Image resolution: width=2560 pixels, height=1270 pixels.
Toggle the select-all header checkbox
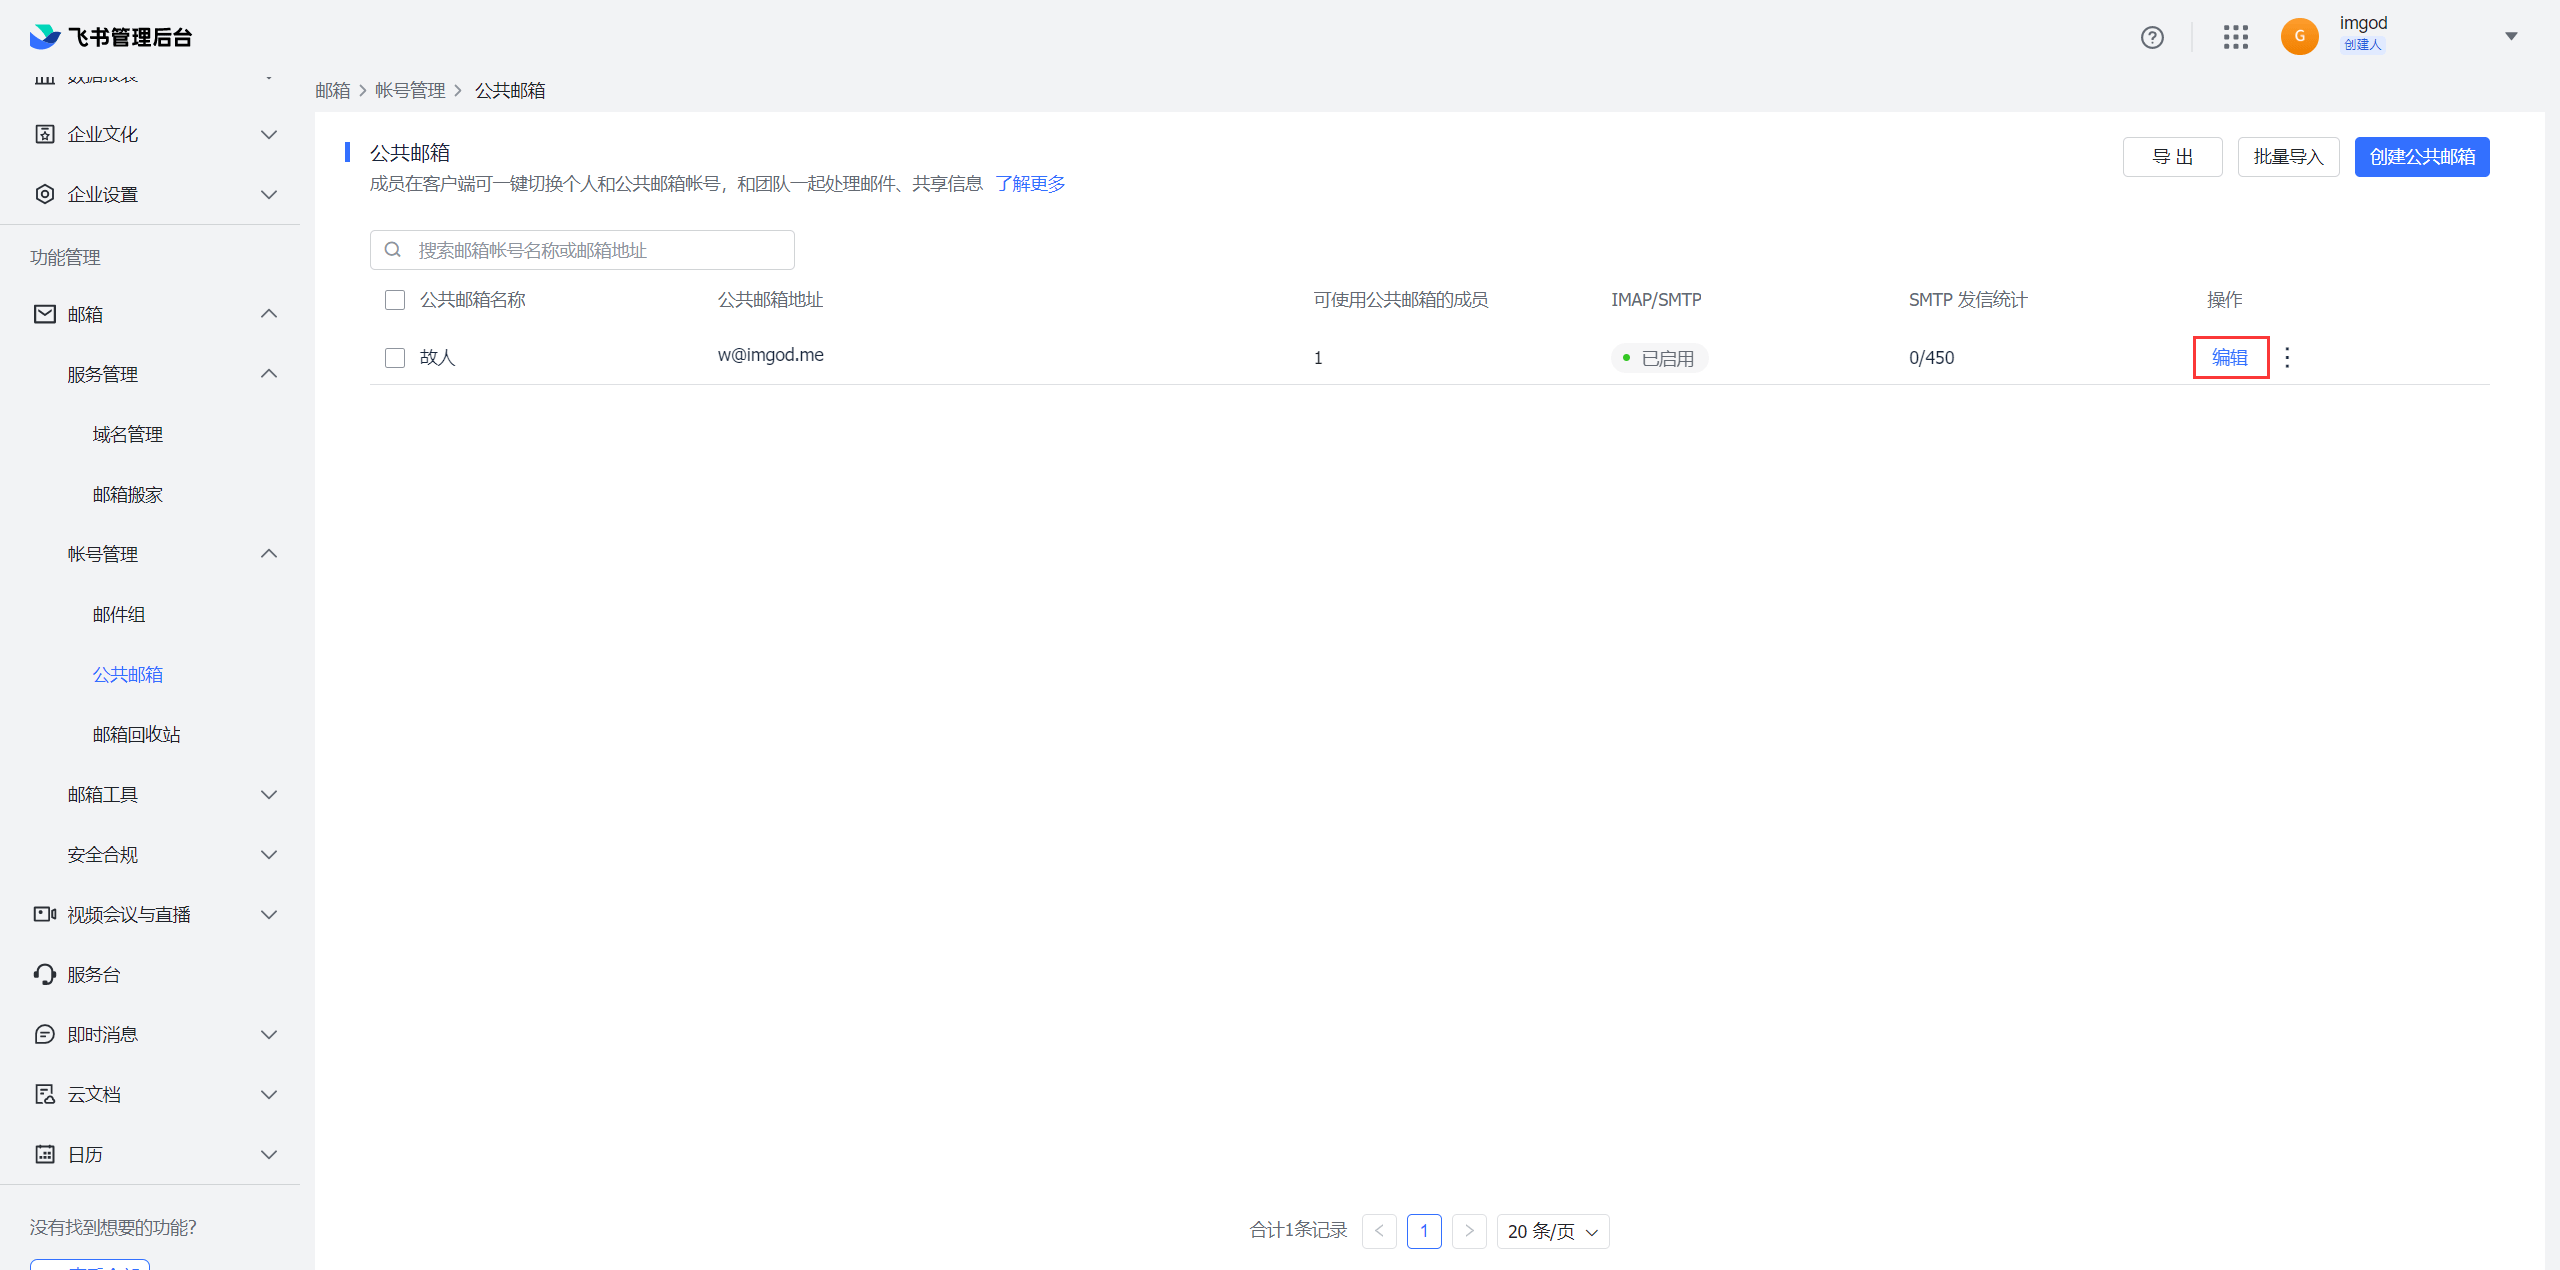pyautogui.click(x=395, y=300)
